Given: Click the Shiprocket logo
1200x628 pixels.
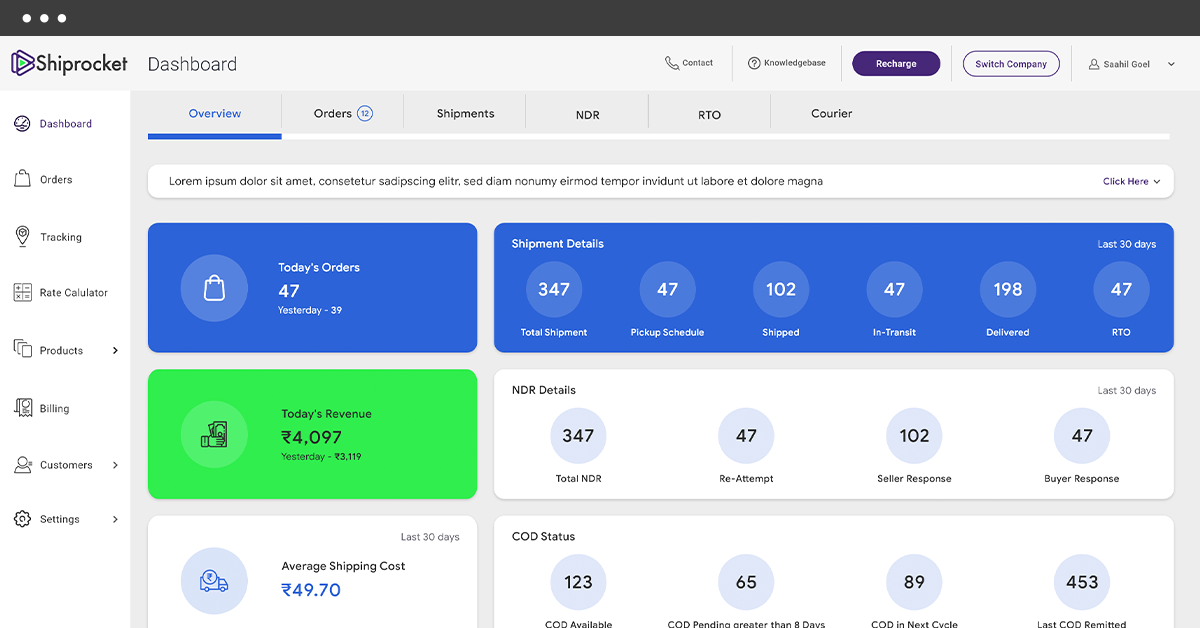Looking at the screenshot, I should tap(69, 63).
